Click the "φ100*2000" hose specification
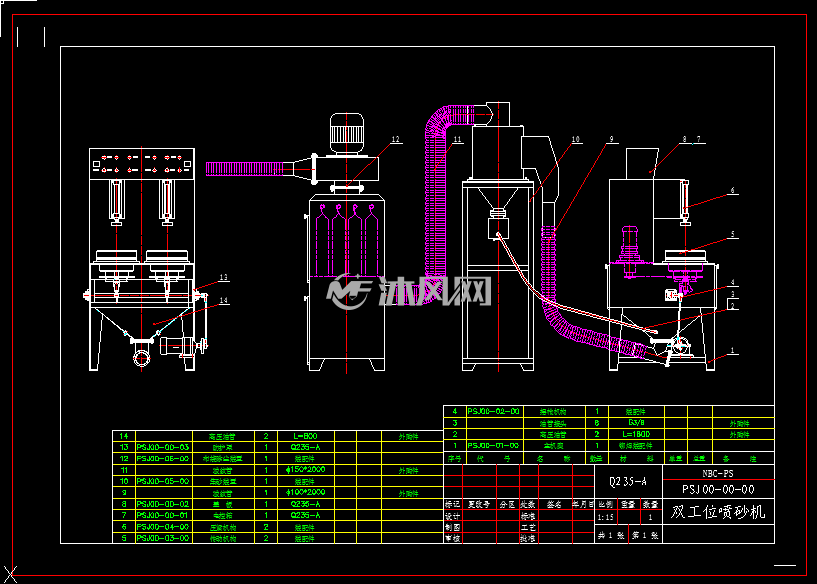 pyautogui.click(x=305, y=492)
